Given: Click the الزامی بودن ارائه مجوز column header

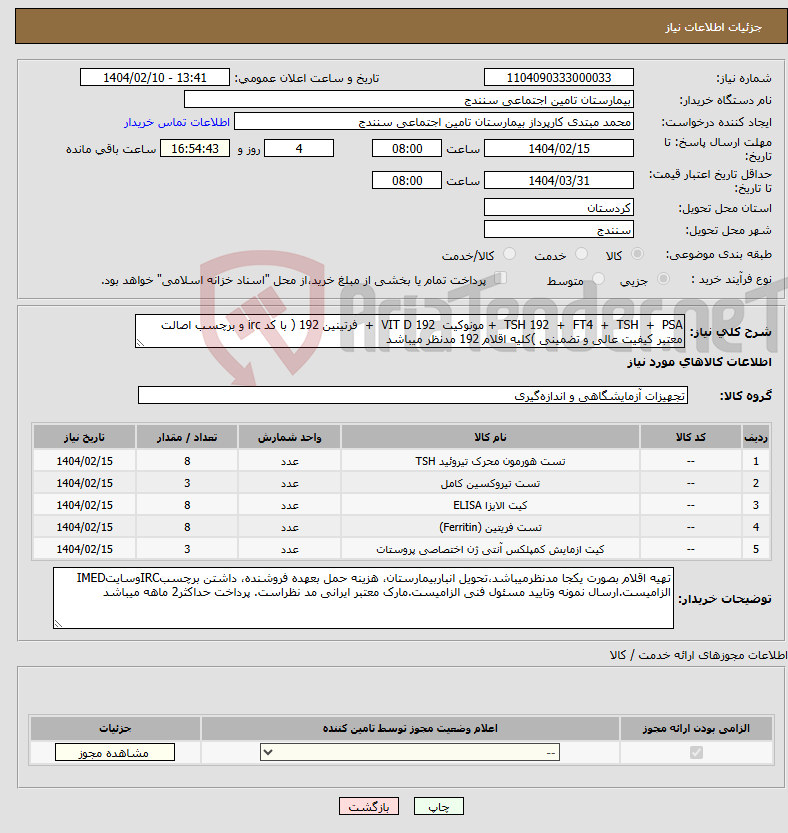Looking at the screenshot, I should tap(696, 728).
